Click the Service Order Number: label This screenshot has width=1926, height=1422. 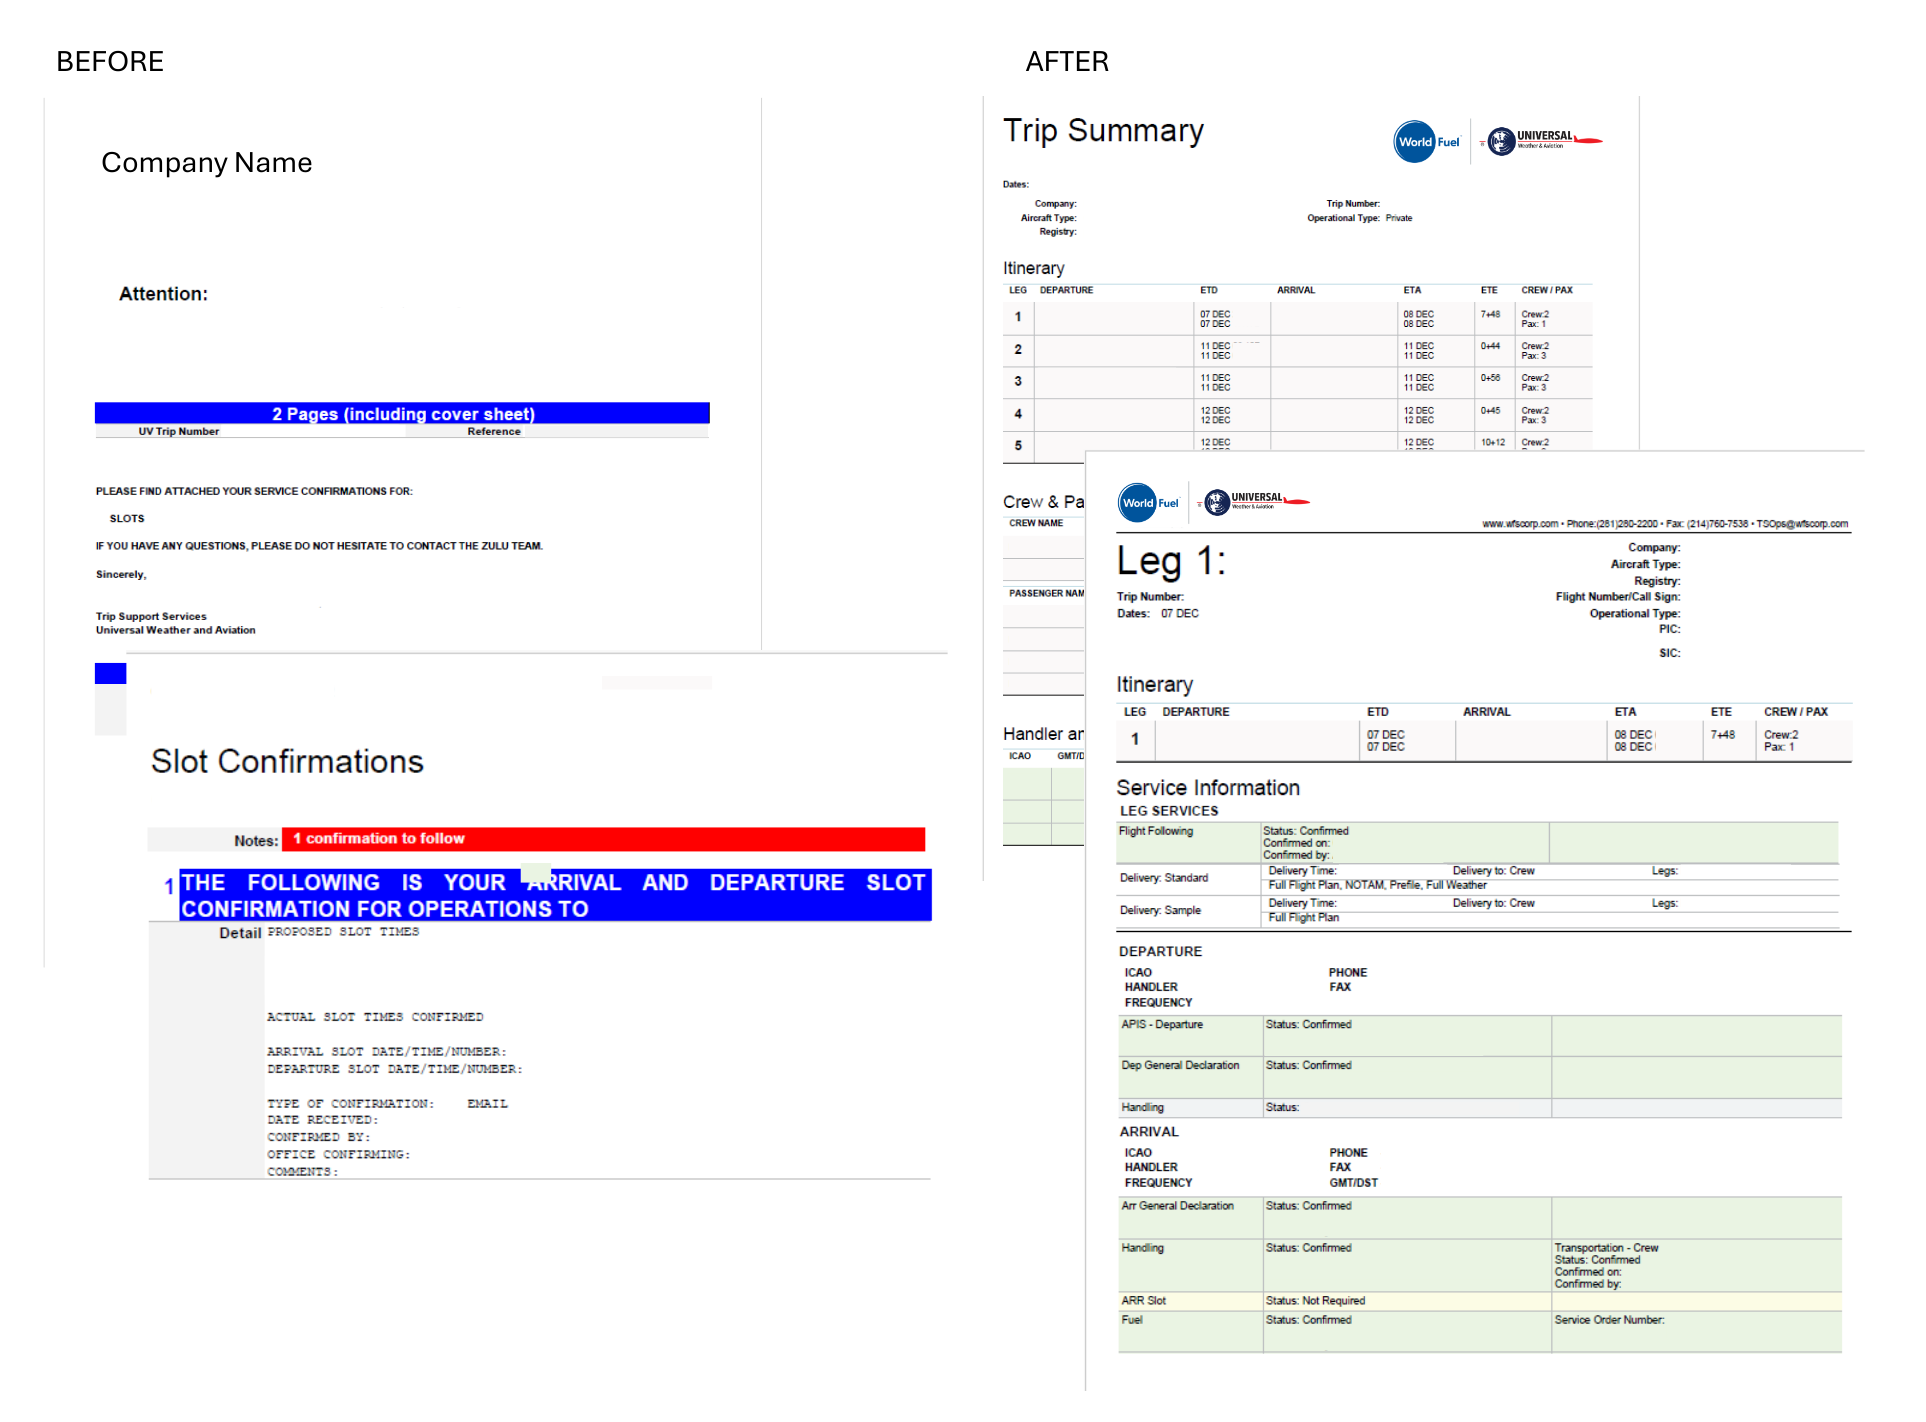[1610, 1321]
